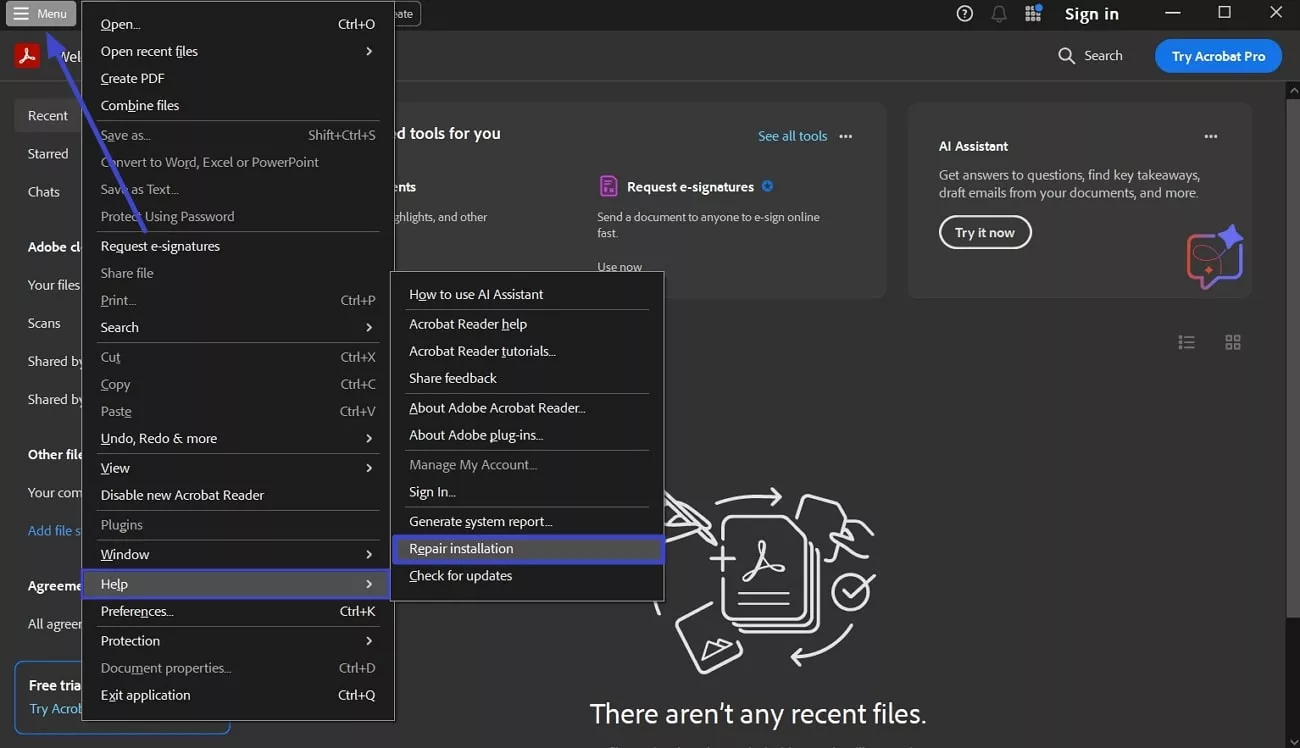Click Try it now for AI Assistant

984,232
